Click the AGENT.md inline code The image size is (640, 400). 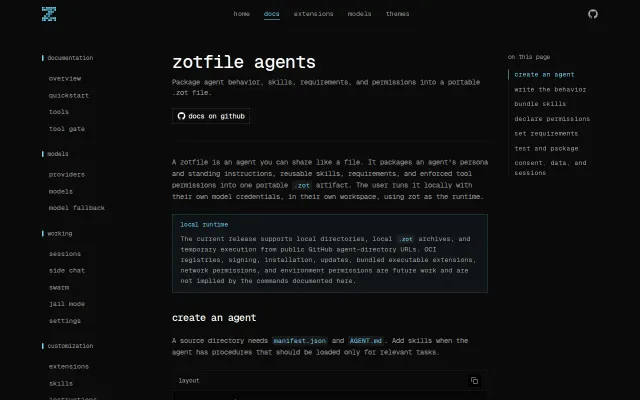click(x=366, y=340)
